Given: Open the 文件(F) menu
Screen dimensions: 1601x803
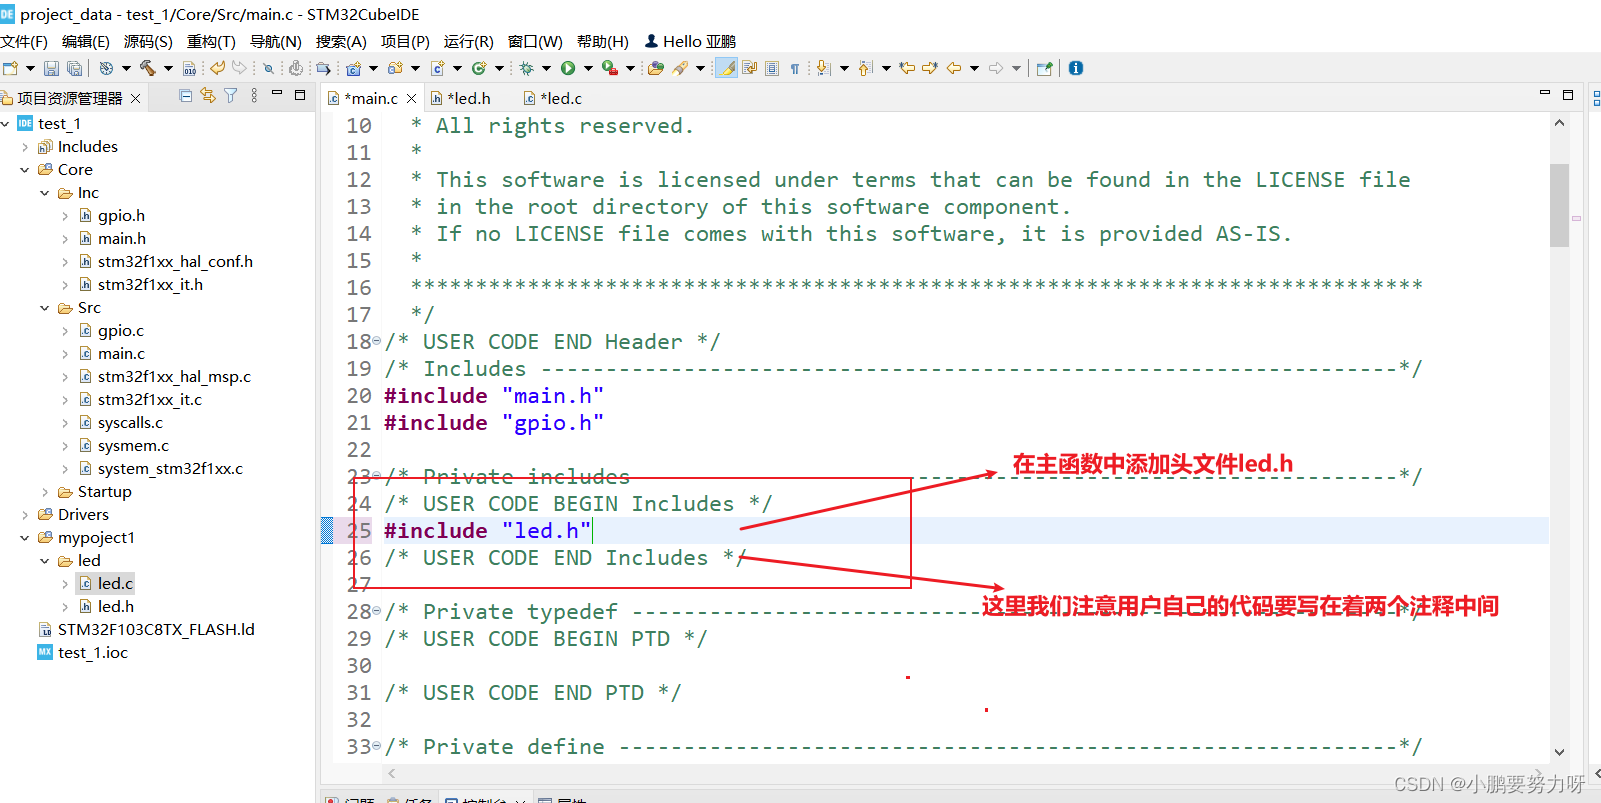Looking at the screenshot, I should coord(24,41).
